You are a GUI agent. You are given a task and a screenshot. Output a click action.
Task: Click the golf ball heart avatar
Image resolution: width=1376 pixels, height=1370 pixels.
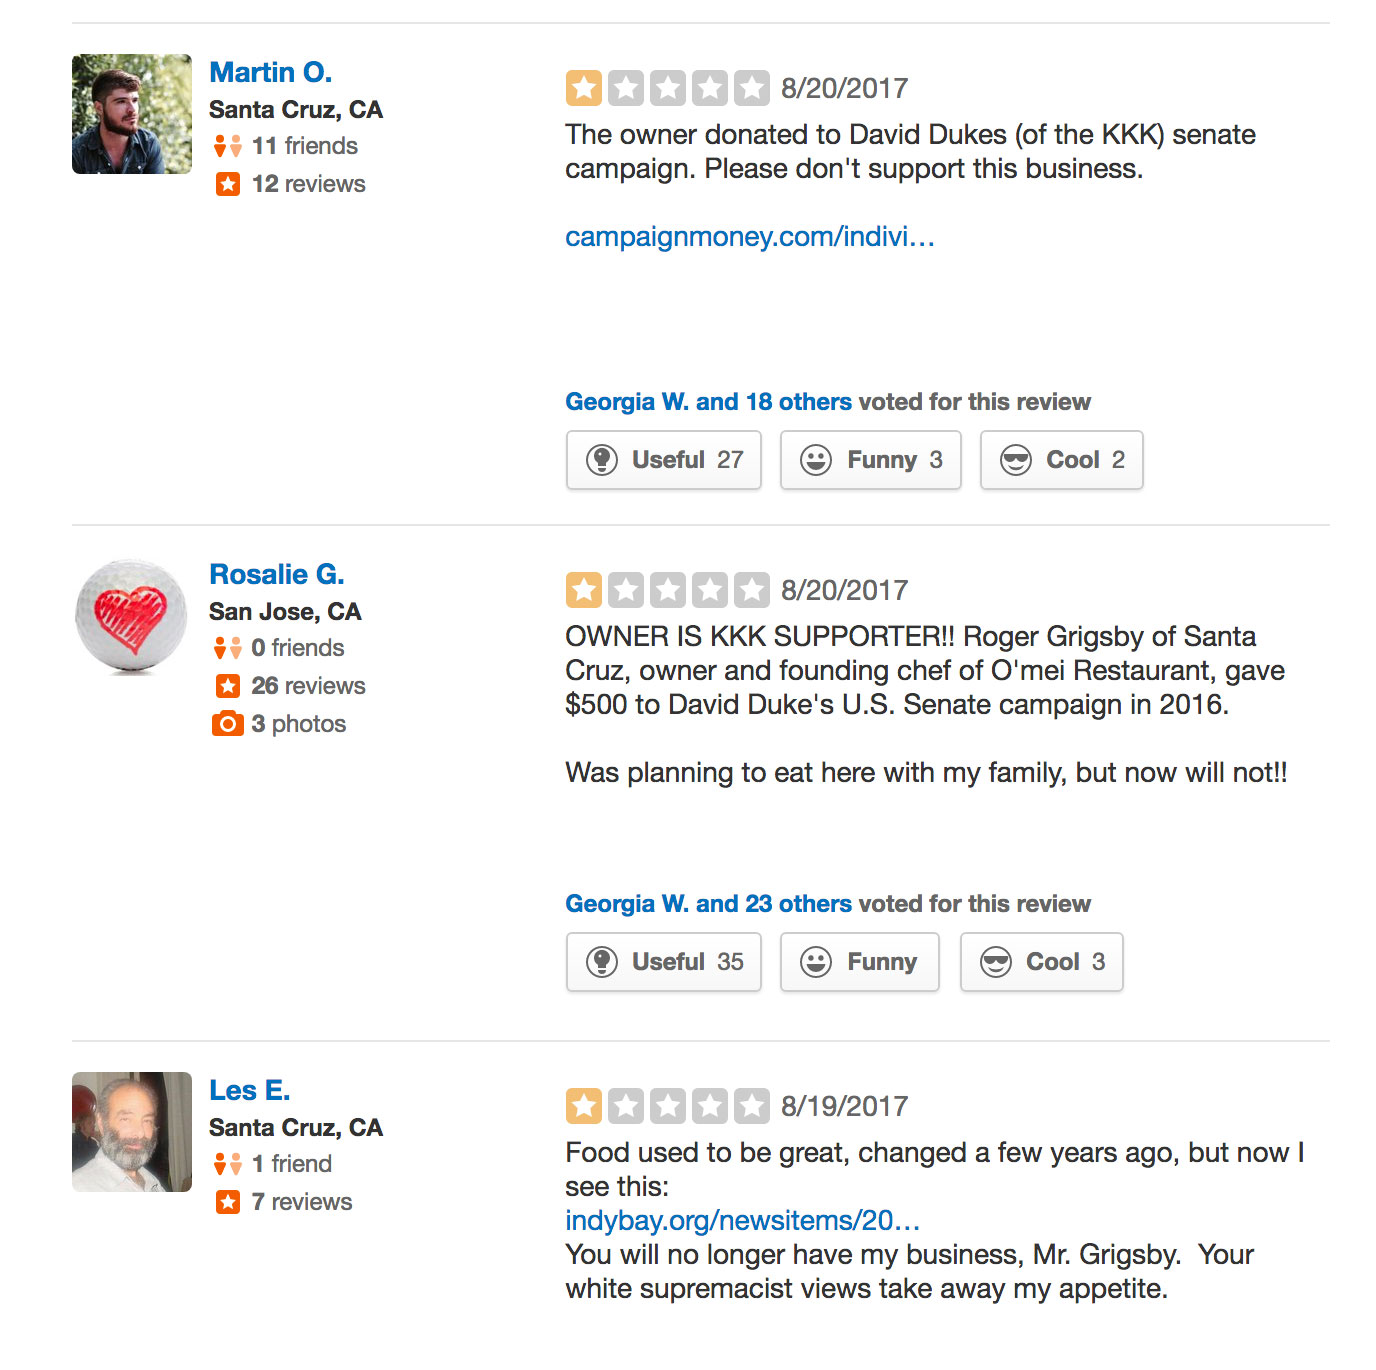131,615
